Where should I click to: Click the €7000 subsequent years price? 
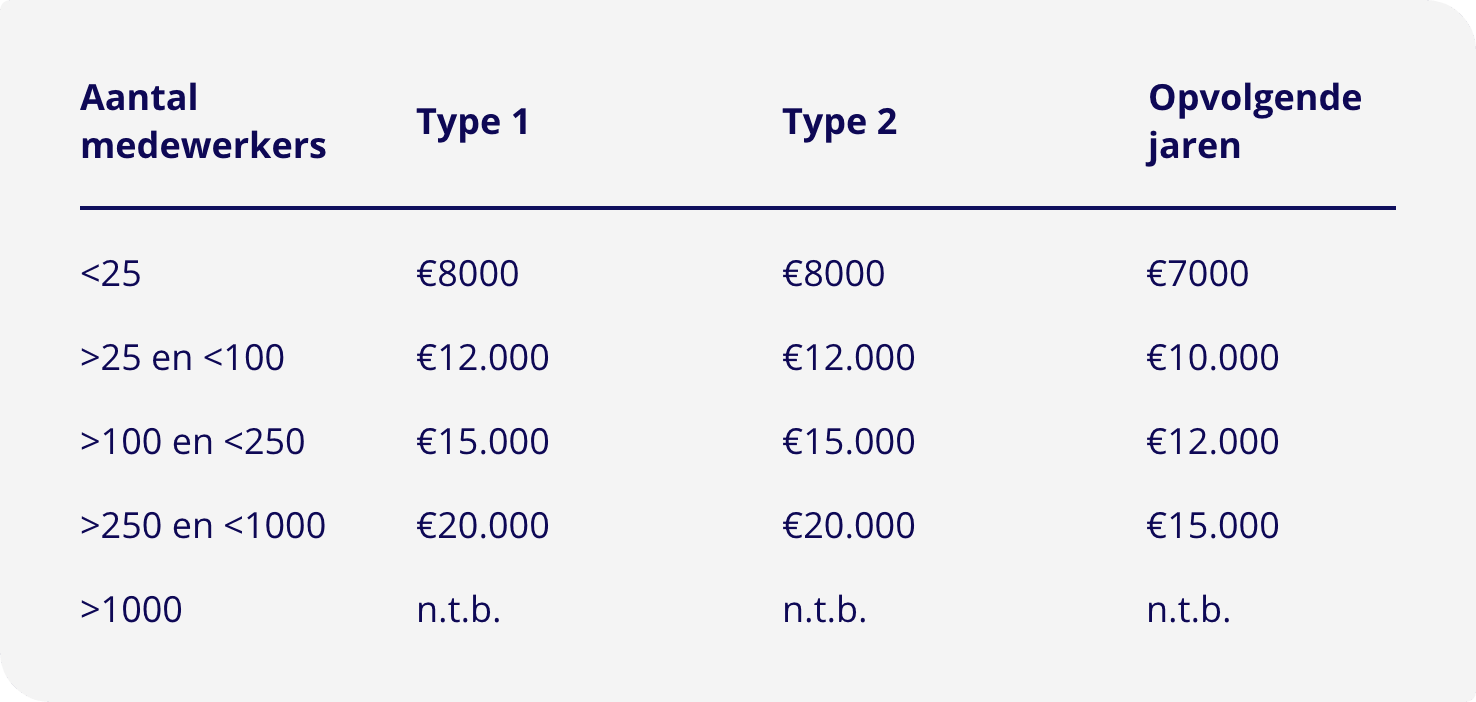point(1198,274)
